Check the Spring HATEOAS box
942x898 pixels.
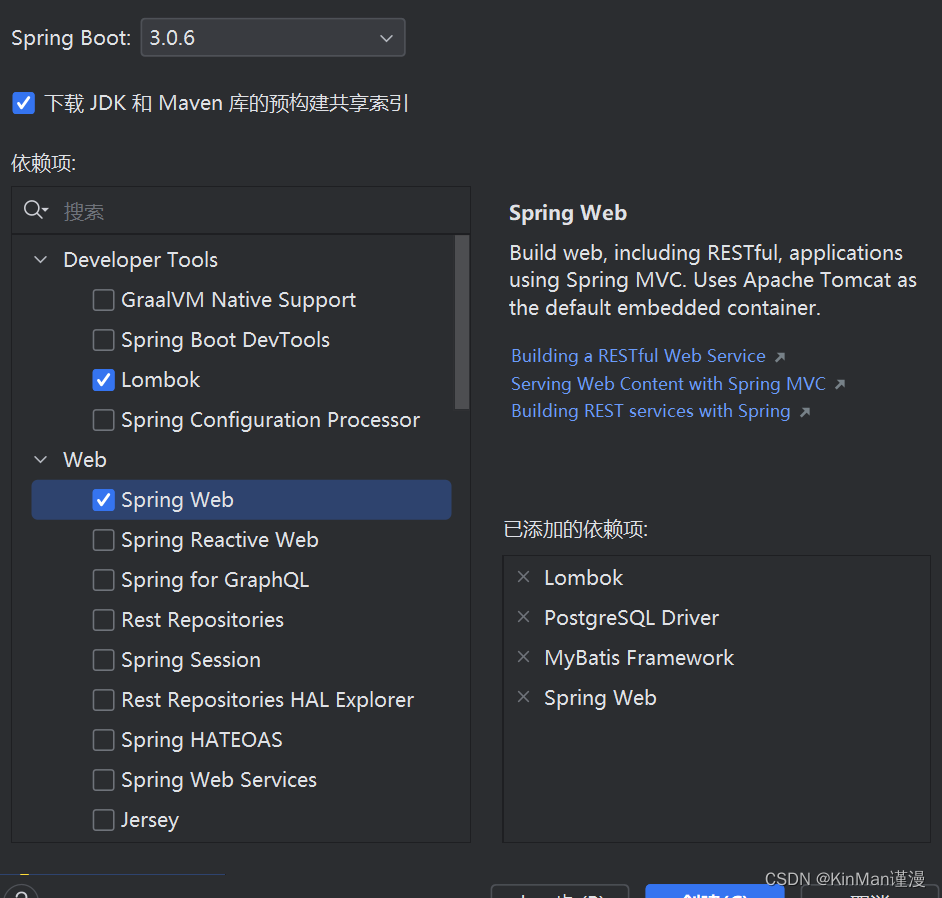point(103,740)
